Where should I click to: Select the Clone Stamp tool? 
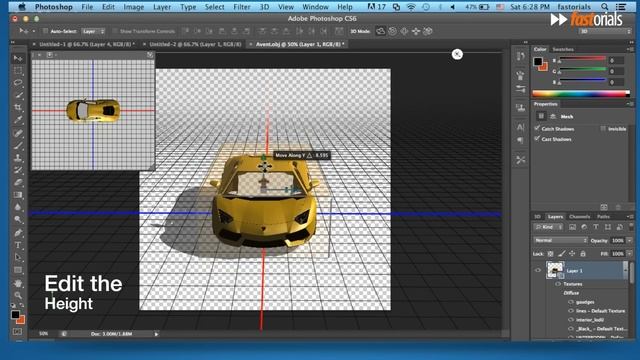(18, 158)
